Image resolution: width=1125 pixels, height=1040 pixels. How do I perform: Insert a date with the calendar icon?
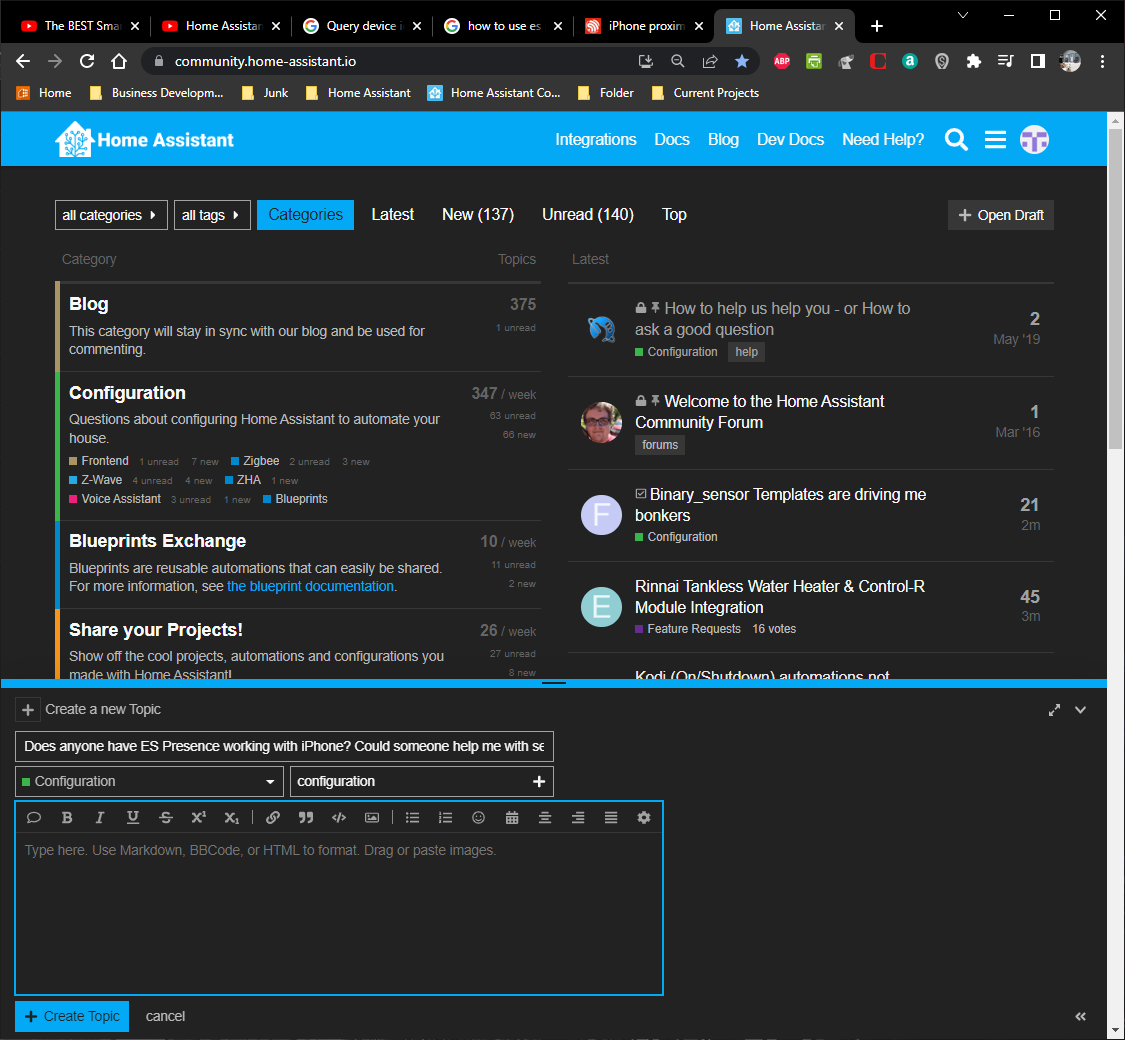512,818
